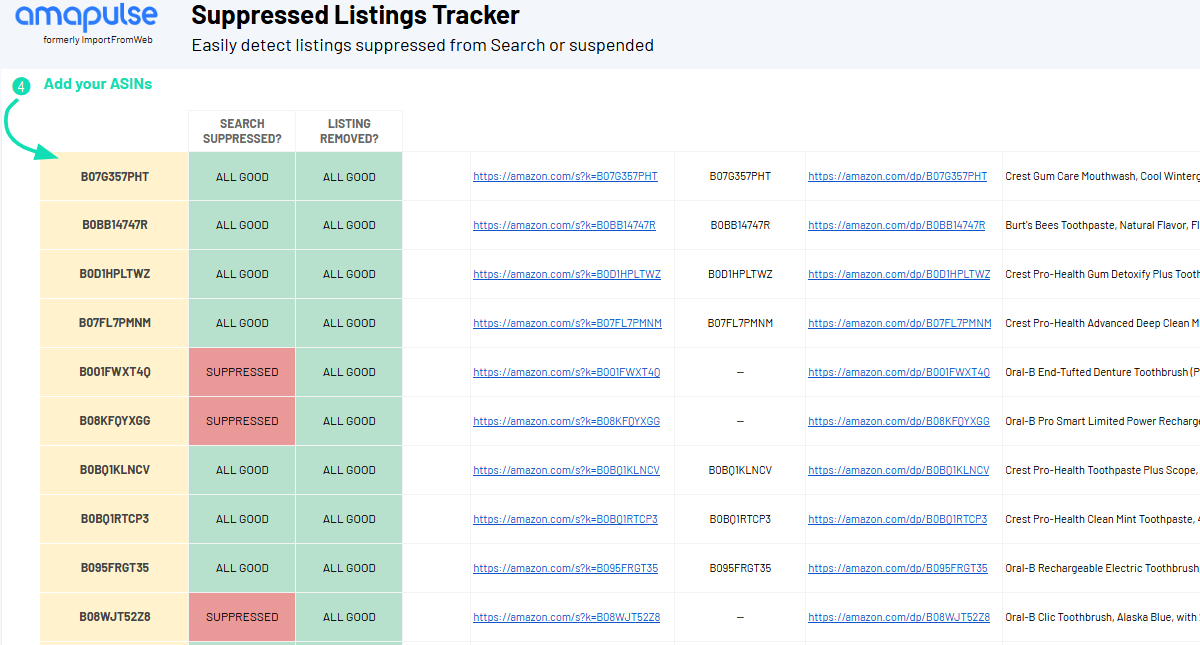Click the SEARCH SUPPRESSED? column header
The image size is (1200, 645).
242,131
